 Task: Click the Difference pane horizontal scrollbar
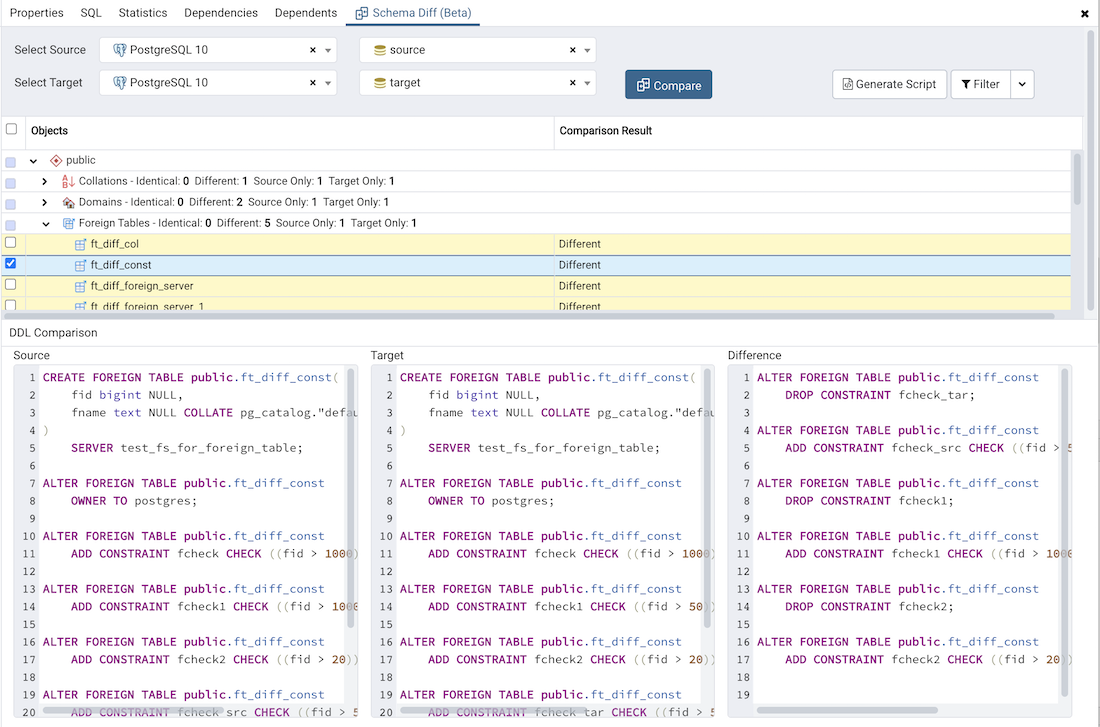pyautogui.click(x=847, y=710)
